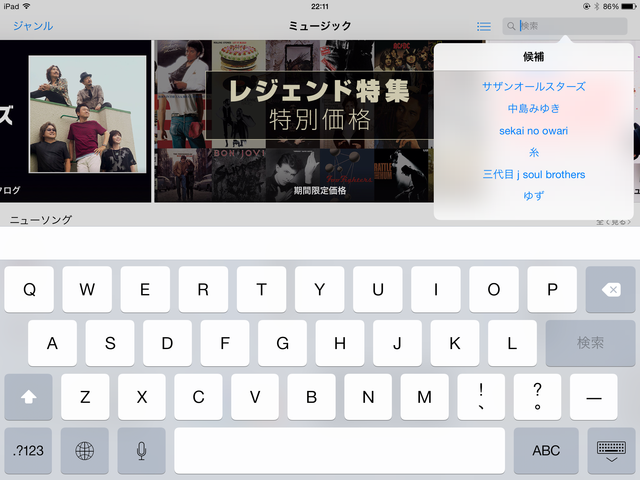Viewport: 640px width, 480px height.
Task: Tap the L key
Action: [512, 343]
